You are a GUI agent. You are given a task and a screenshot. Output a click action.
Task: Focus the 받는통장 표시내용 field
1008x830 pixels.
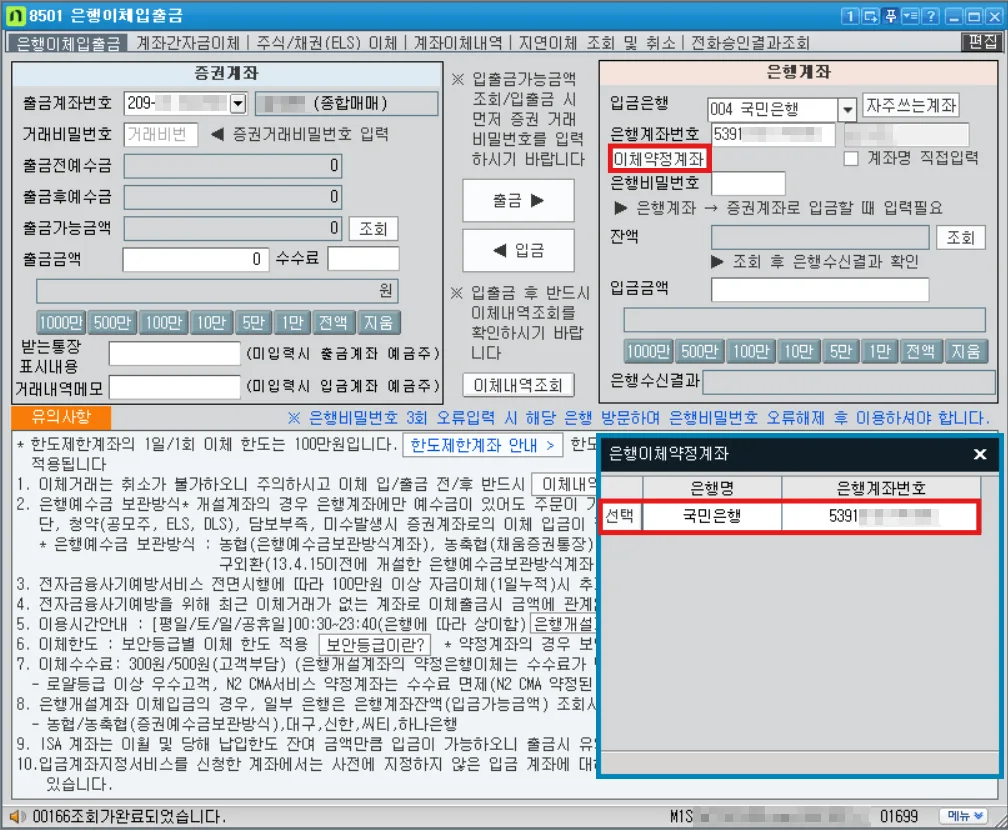pyautogui.click(x=174, y=354)
